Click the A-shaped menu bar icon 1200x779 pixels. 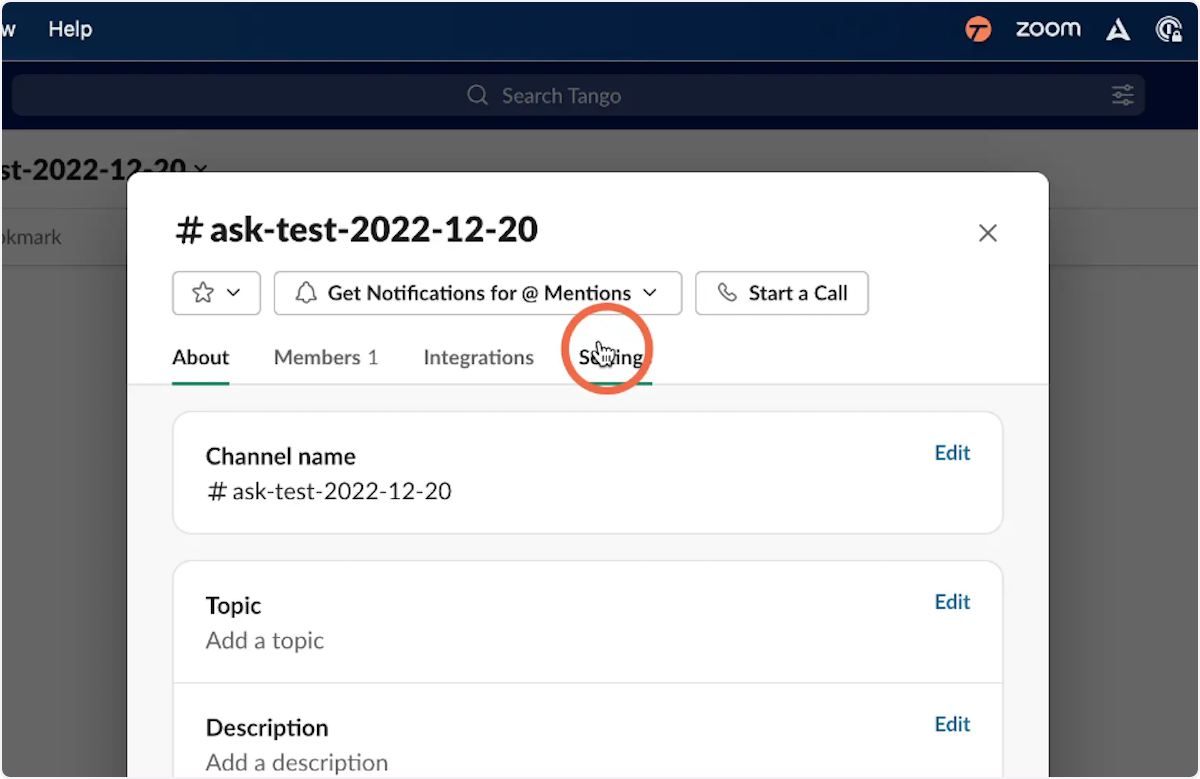(x=1118, y=30)
